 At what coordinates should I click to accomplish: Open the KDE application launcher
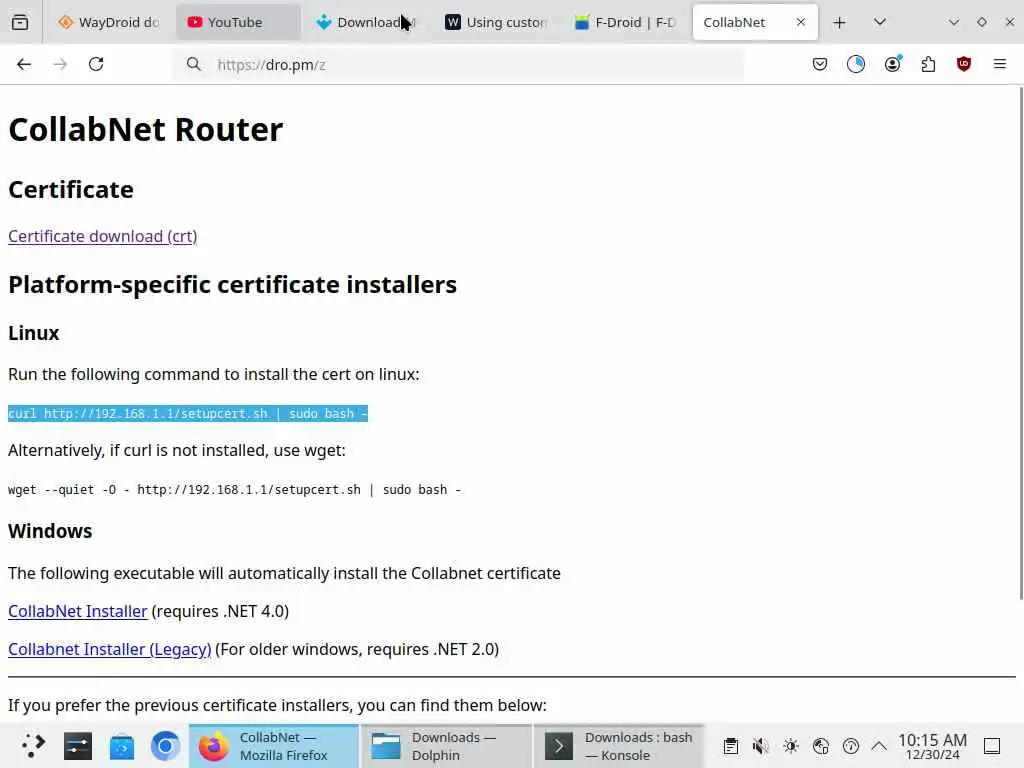point(33,746)
